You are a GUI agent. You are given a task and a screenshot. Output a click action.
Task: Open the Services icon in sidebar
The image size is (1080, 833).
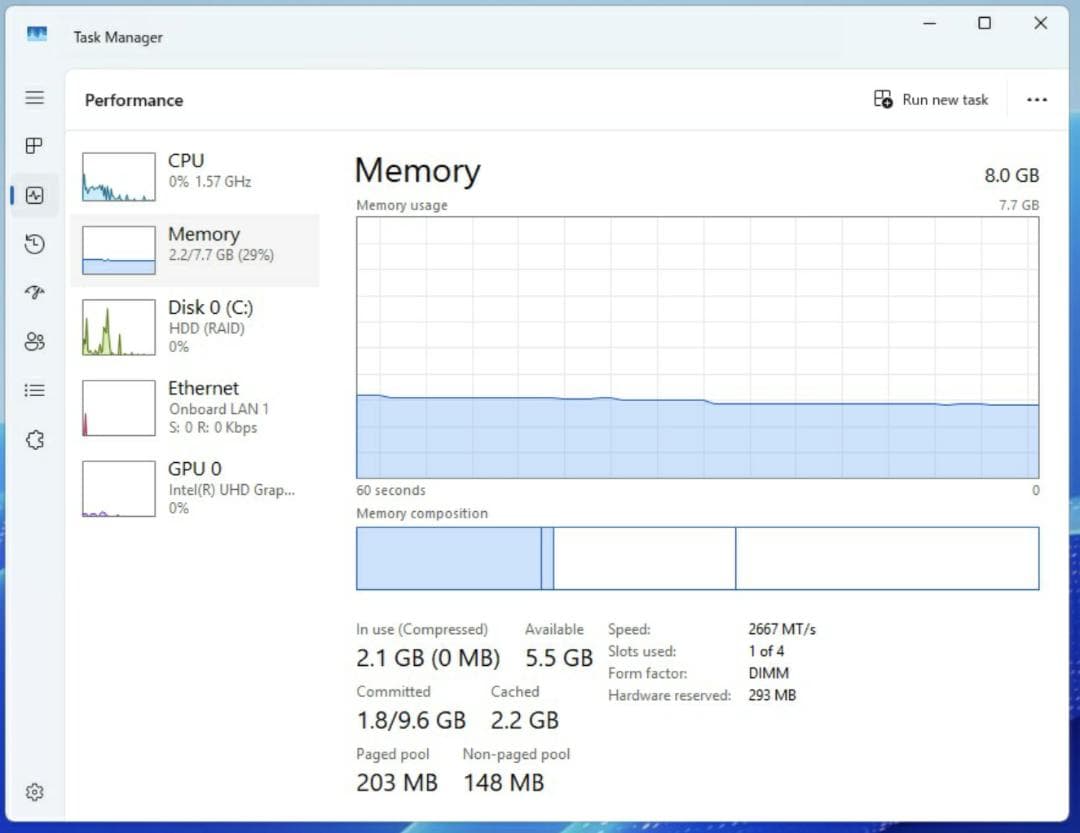tap(34, 439)
